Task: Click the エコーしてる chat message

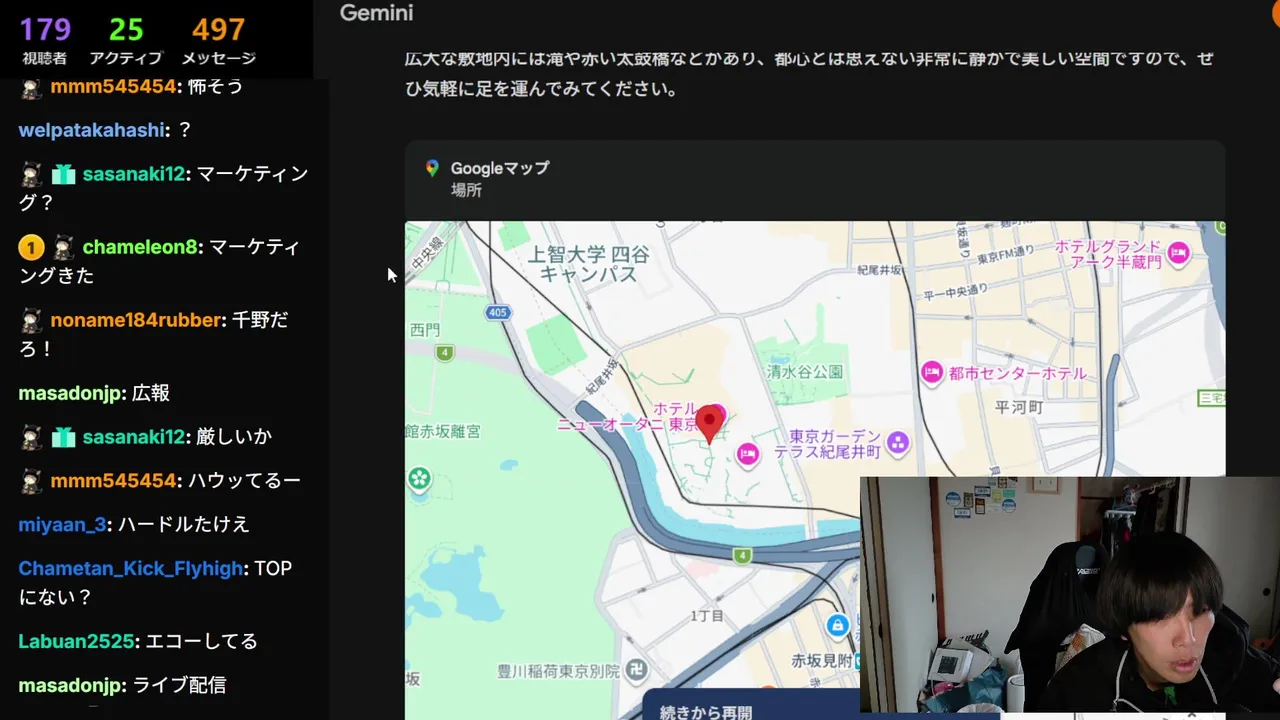Action: [x=200, y=641]
